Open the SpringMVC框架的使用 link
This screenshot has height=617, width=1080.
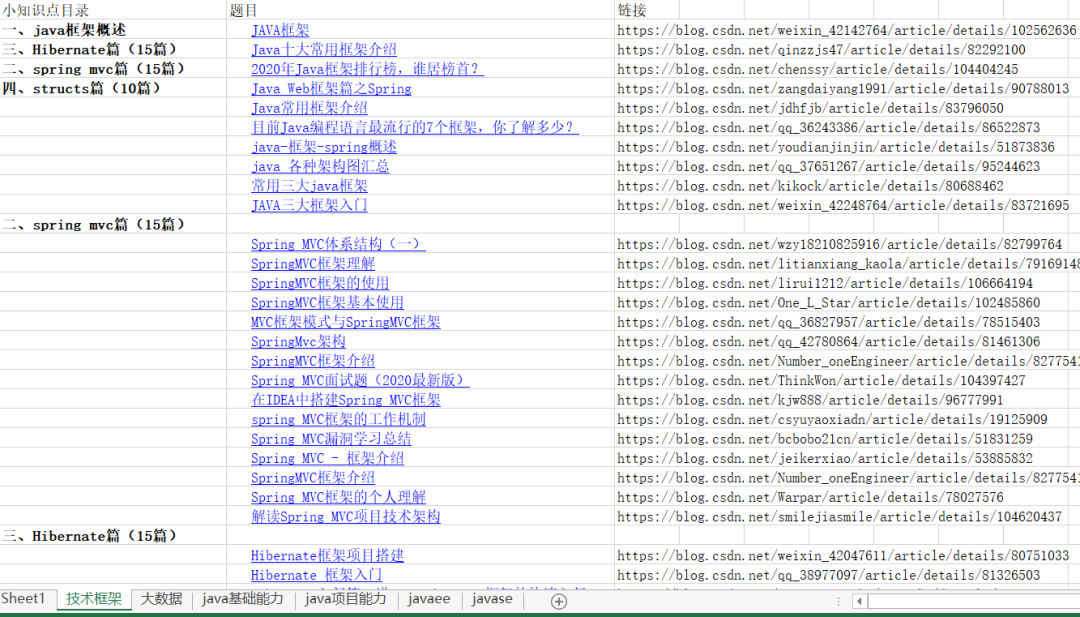point(320,283)
